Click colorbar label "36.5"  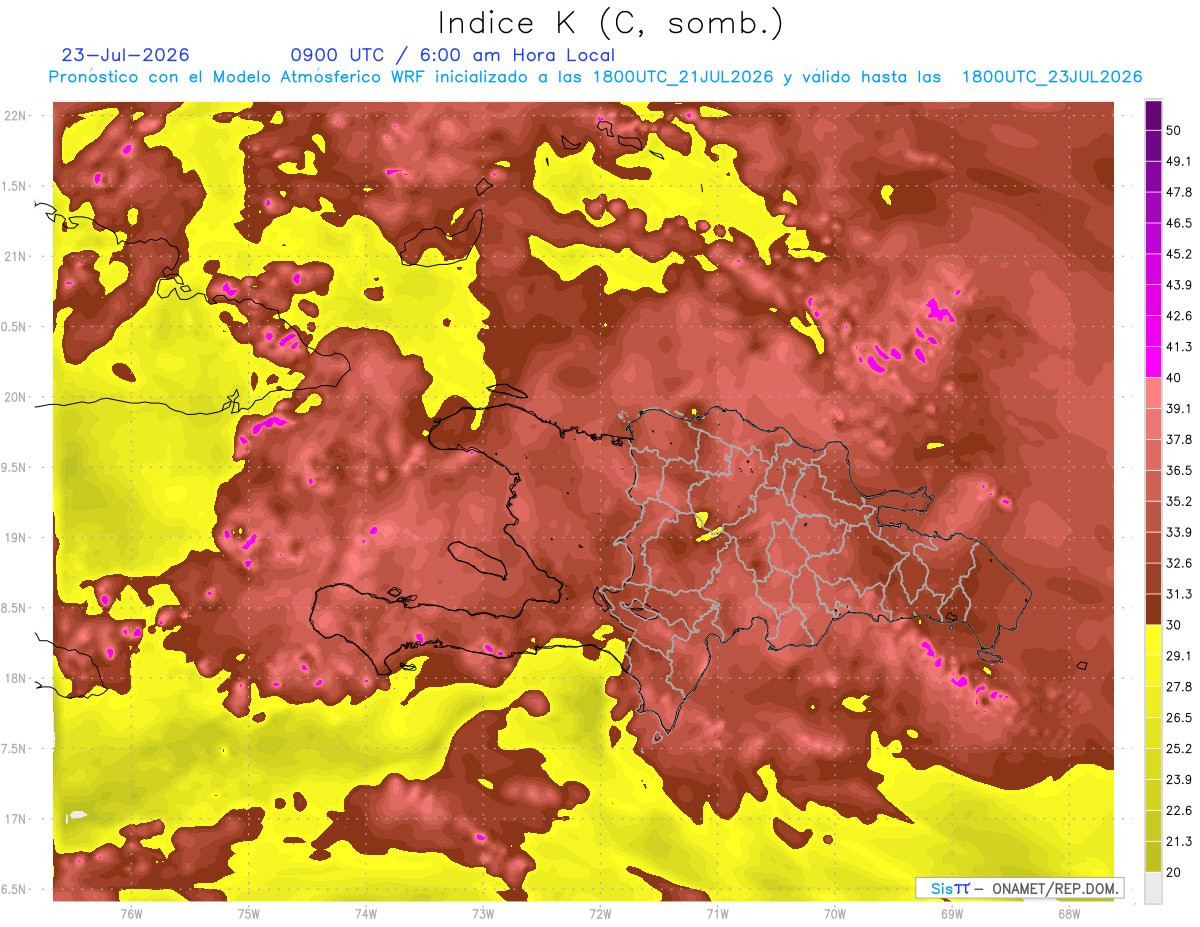pyautogui.click(x=1179, y=470)
